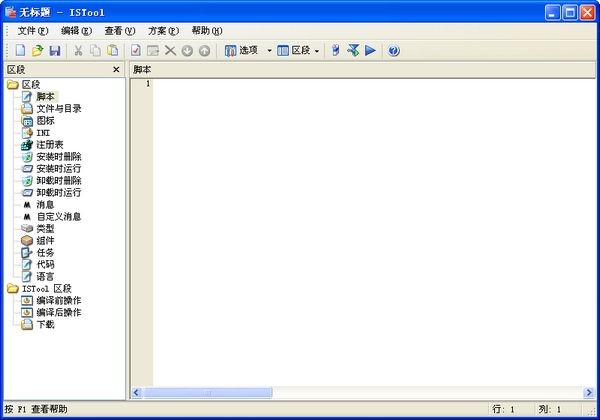Select 下载 download section
The image size is (600, 420).
(46, 324)
